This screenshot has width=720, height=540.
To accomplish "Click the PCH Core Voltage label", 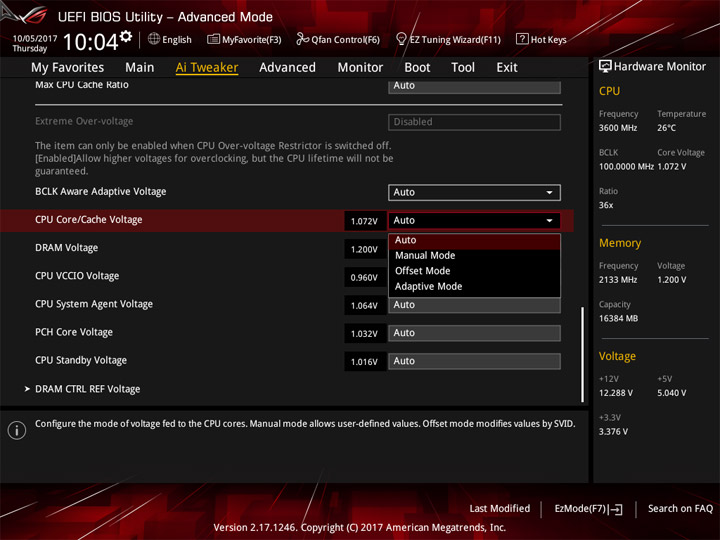I will 74,332.
